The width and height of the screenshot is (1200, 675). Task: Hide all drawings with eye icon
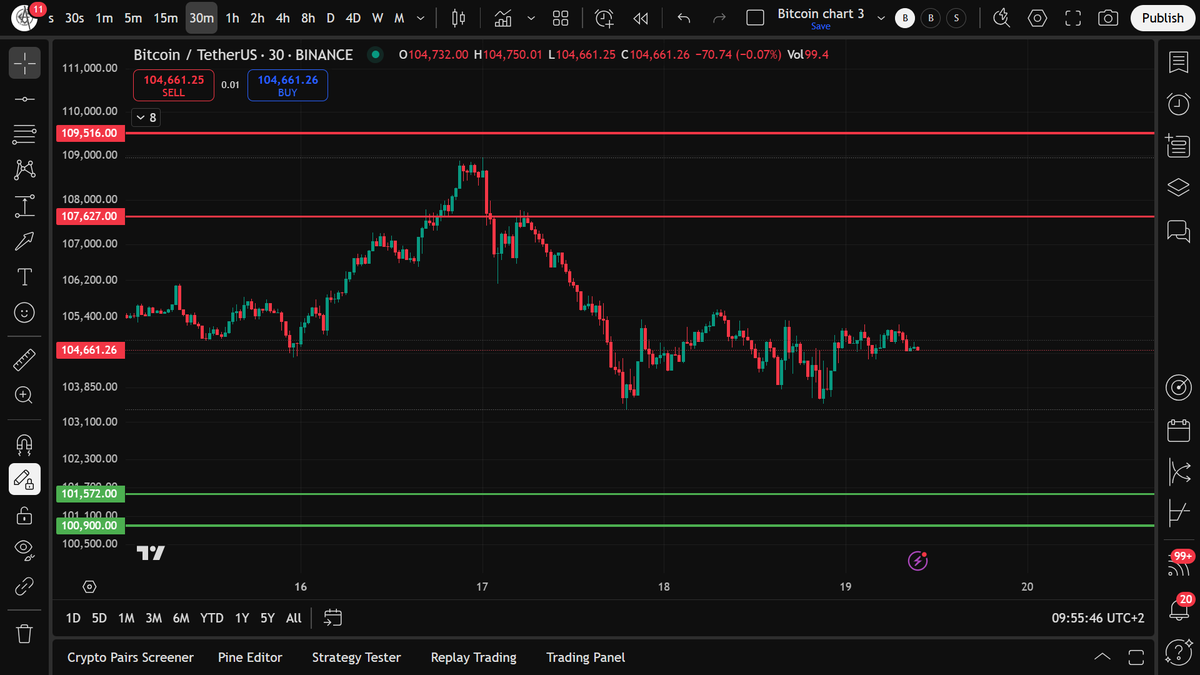coord(25,549)
